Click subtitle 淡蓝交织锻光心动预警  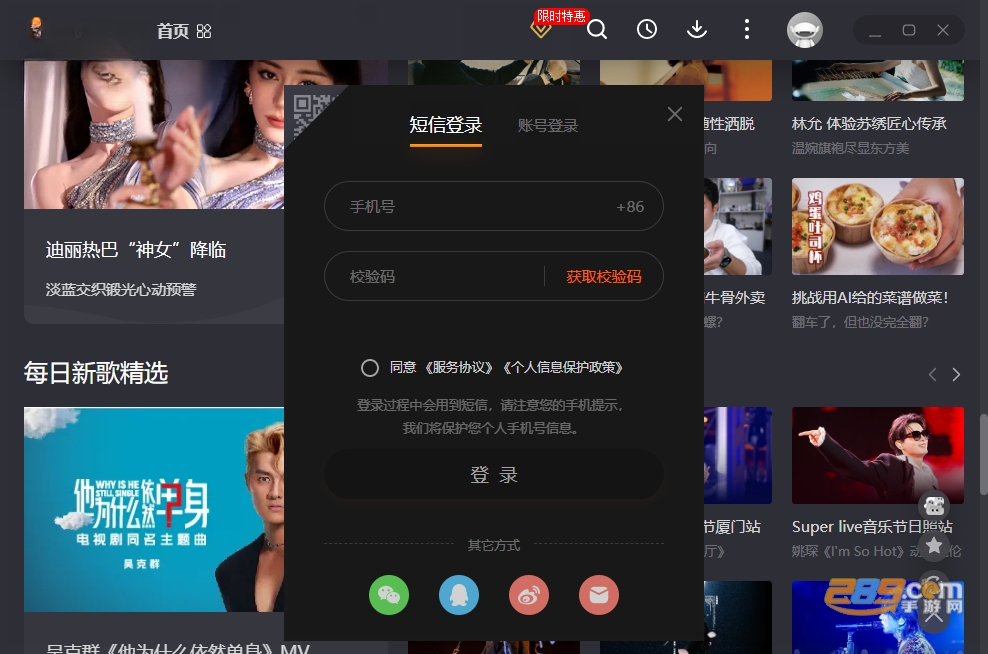click(x=121, y=290)
